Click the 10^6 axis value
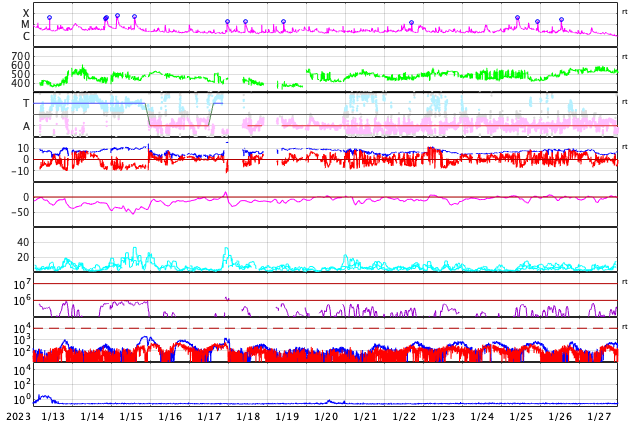Viewport: 634px width, 424px height. coord(22,300)
